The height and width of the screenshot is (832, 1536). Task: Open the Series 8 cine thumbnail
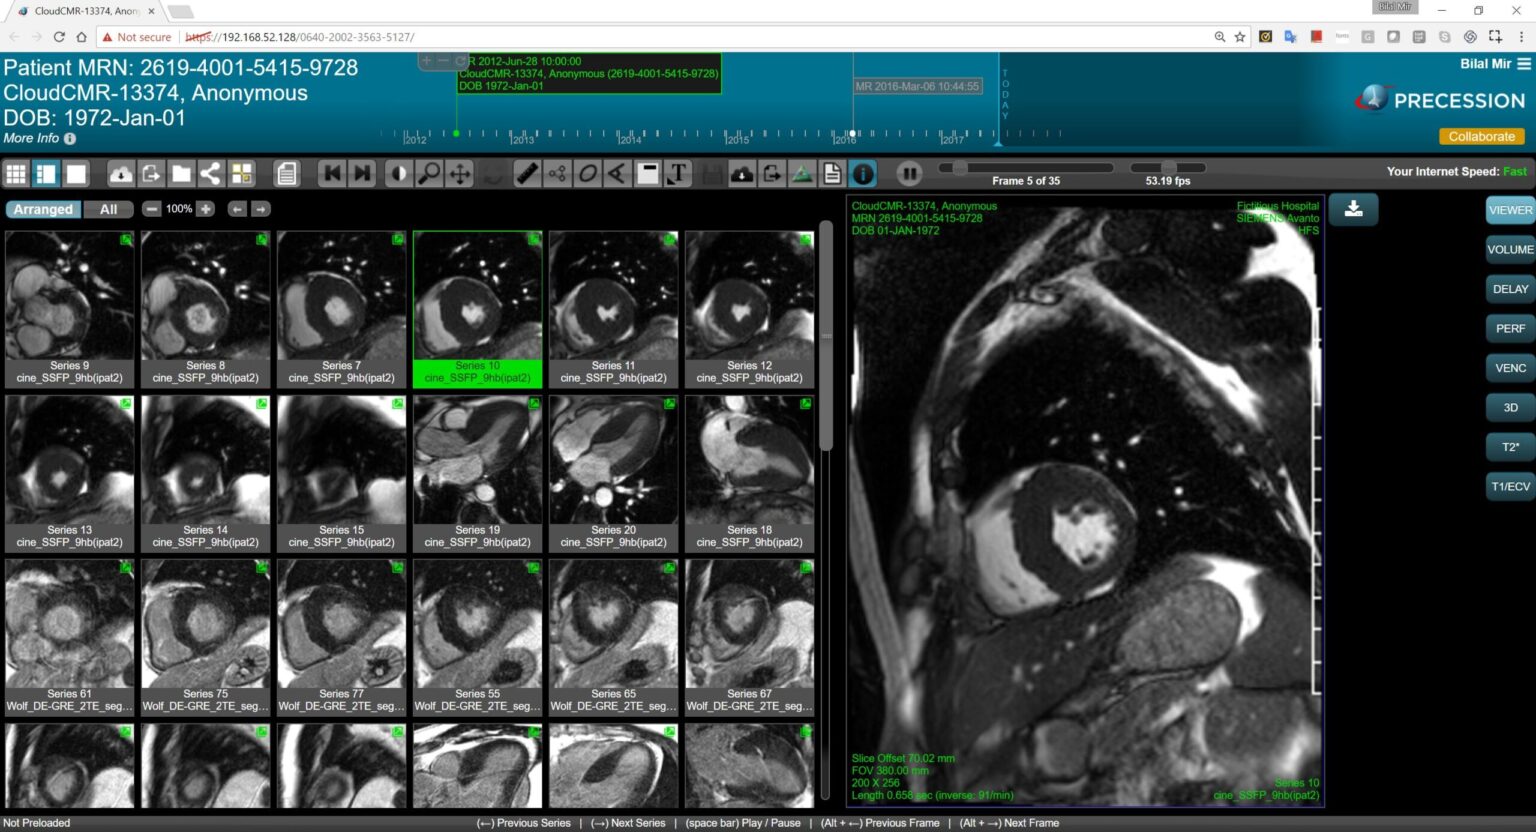click(x=206, y=309)
